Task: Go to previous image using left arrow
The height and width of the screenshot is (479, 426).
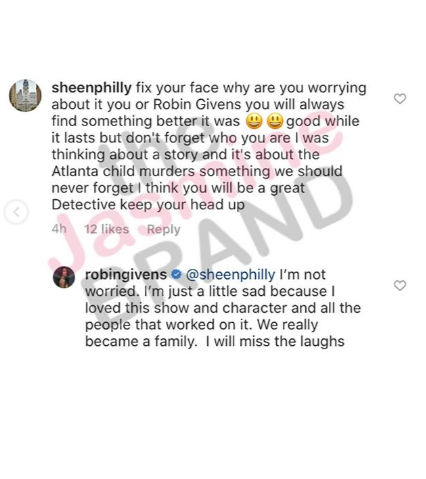Action: pos(16,212)
